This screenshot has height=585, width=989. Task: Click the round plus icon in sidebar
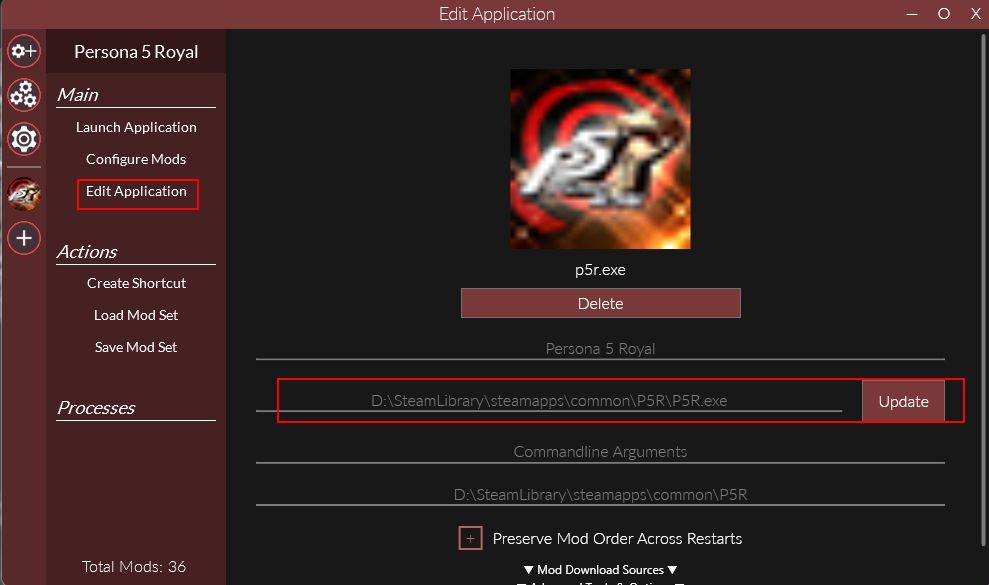click(x=24, y=239)
